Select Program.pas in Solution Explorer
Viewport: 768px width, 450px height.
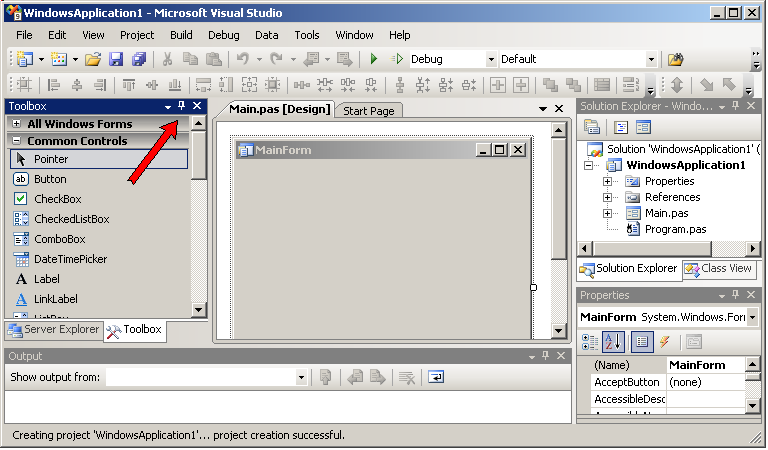coord(675,229)
